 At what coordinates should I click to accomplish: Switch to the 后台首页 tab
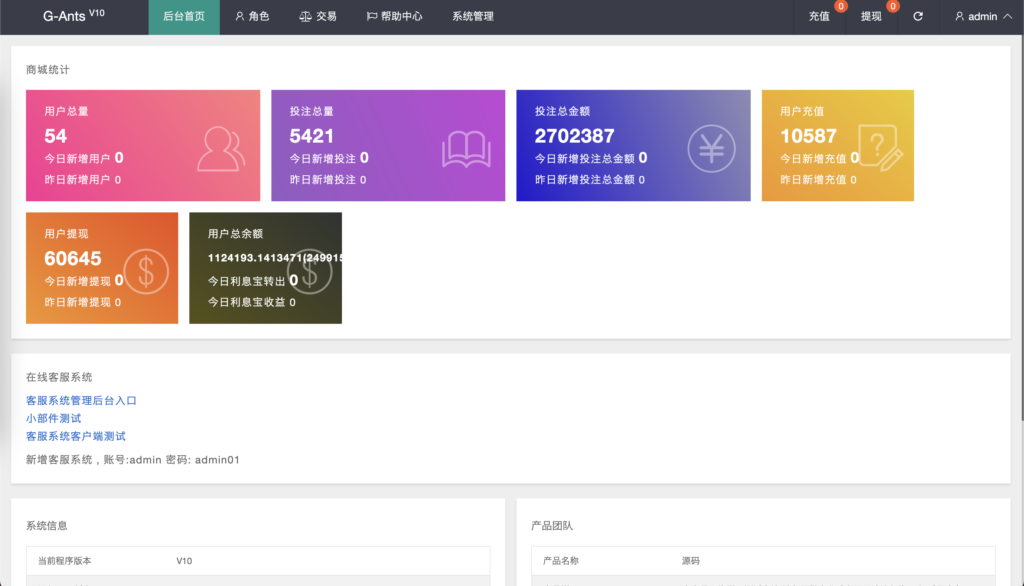click(x=184, y=17)
